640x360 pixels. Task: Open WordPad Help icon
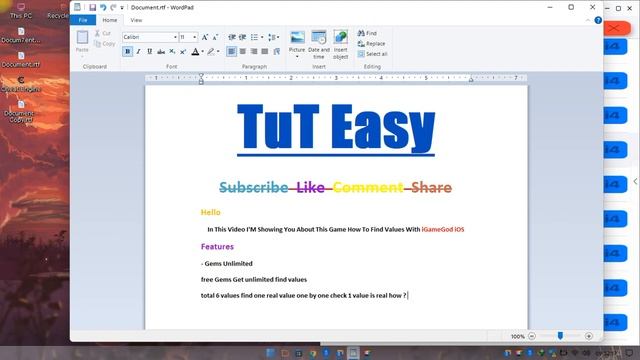598,20
